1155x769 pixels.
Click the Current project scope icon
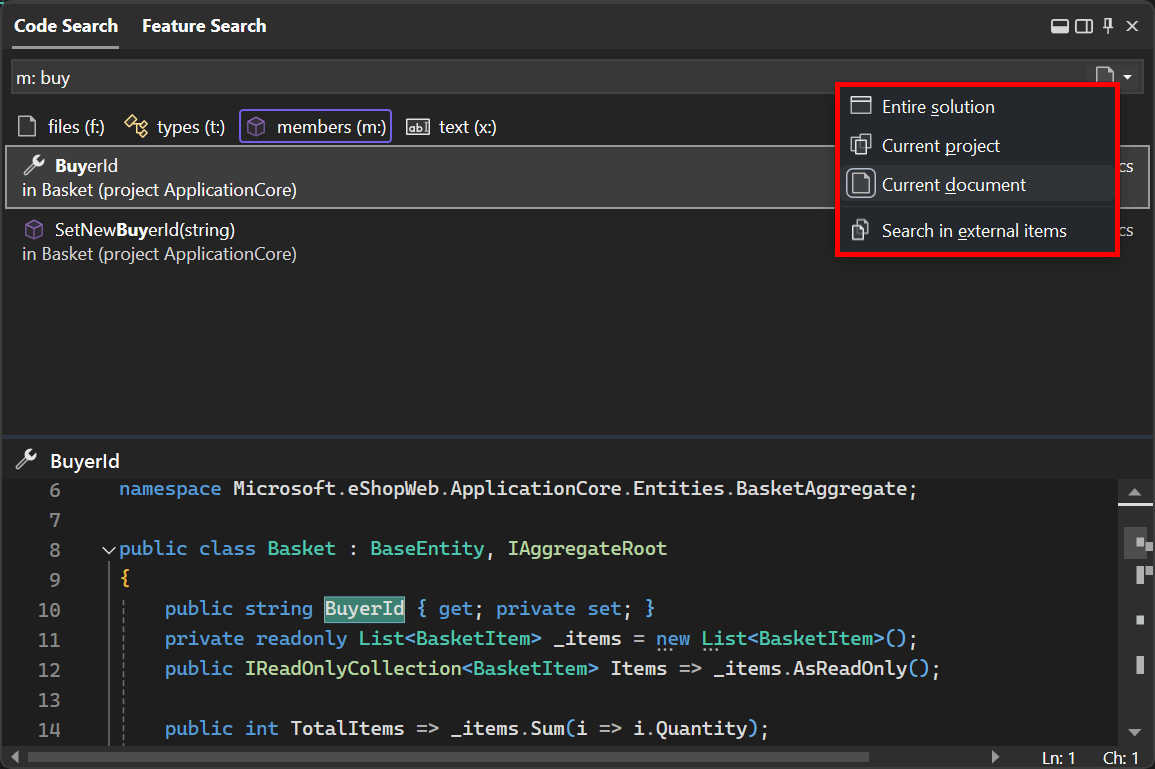click(860, 144)
